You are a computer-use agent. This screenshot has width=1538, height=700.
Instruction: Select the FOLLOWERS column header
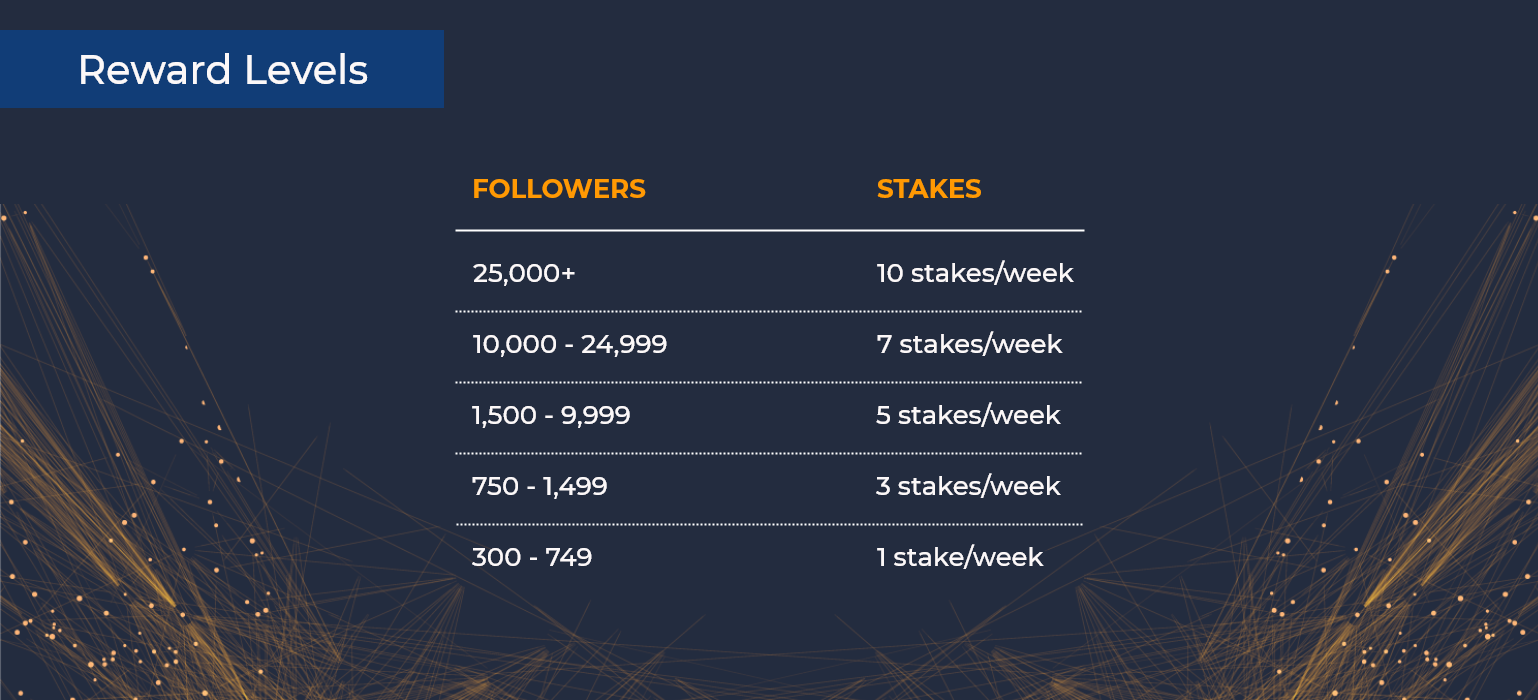pyautogui.click(x=559, y=189)
